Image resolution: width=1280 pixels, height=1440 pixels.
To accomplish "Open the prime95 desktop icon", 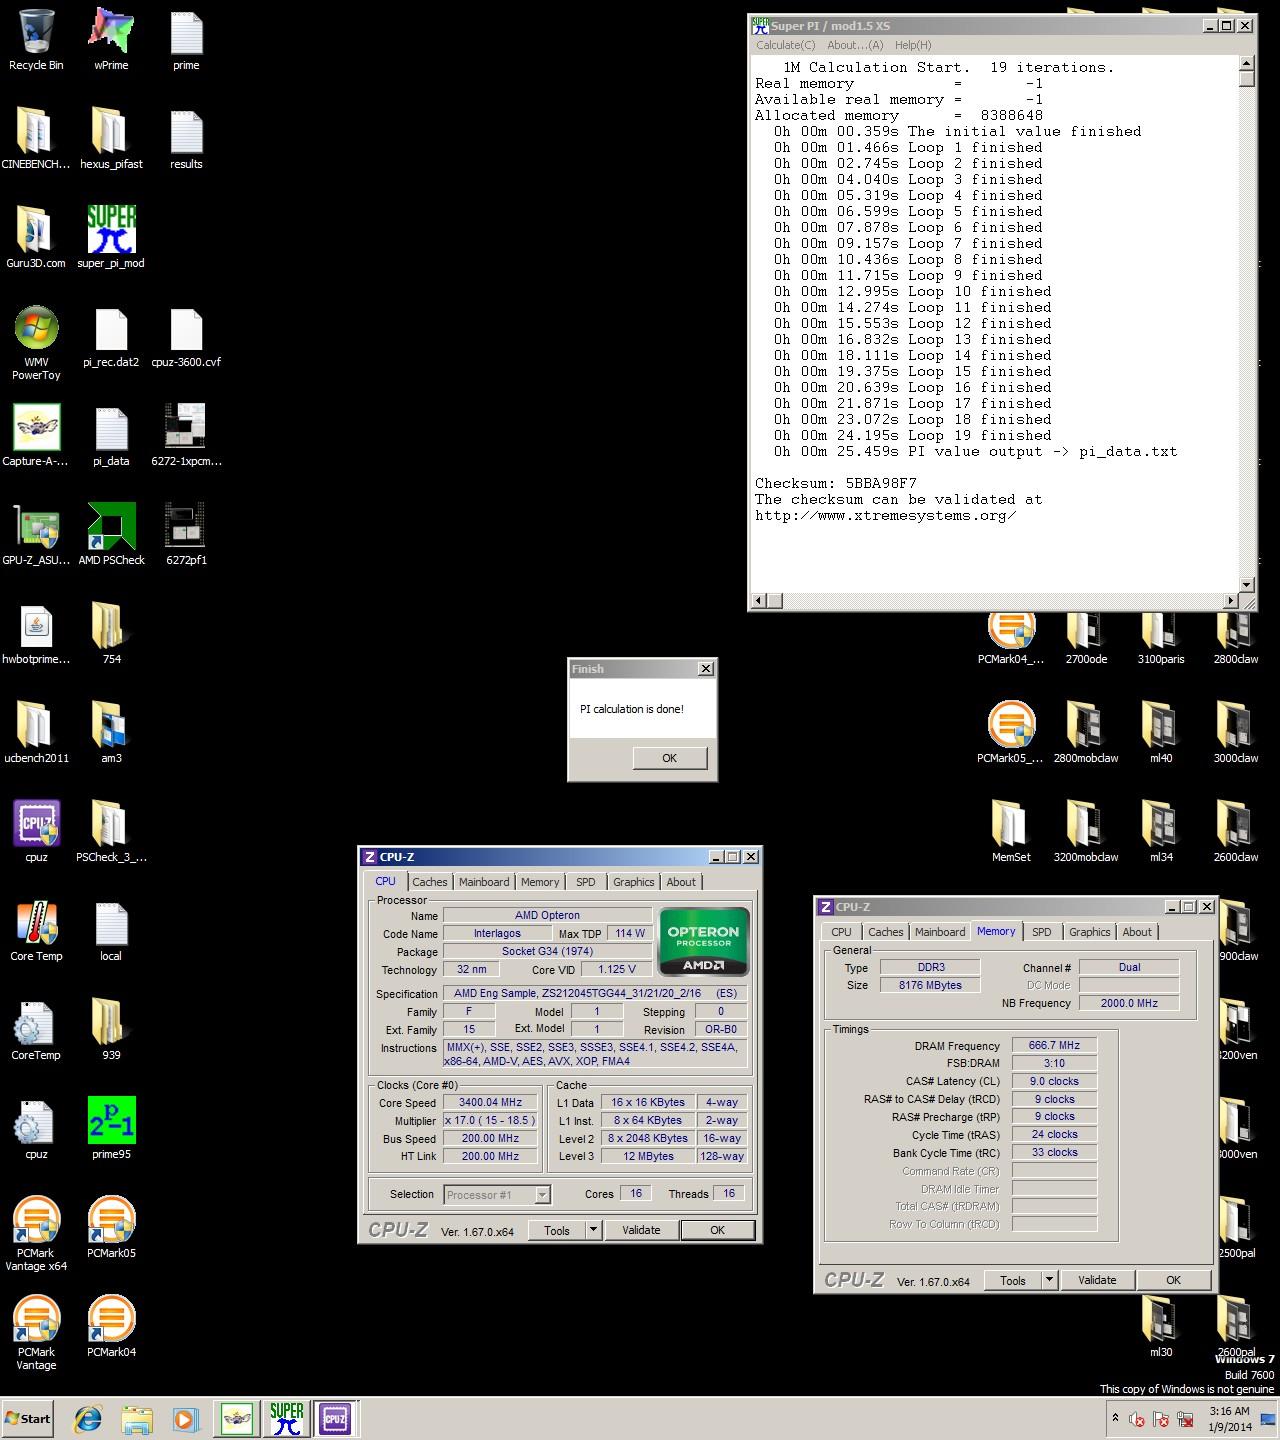I will tap(111, 1129).
